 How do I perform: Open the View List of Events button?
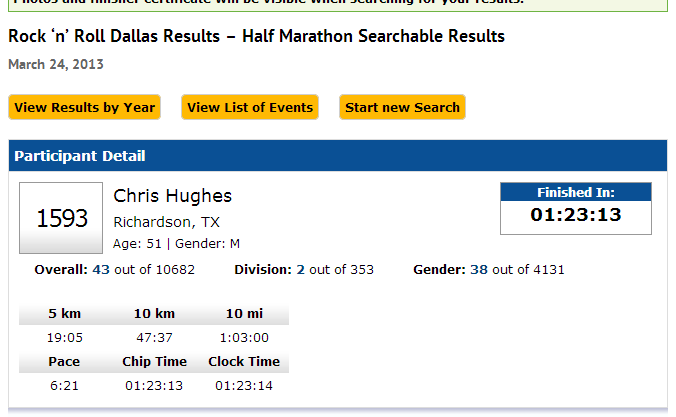click(250, 107)
